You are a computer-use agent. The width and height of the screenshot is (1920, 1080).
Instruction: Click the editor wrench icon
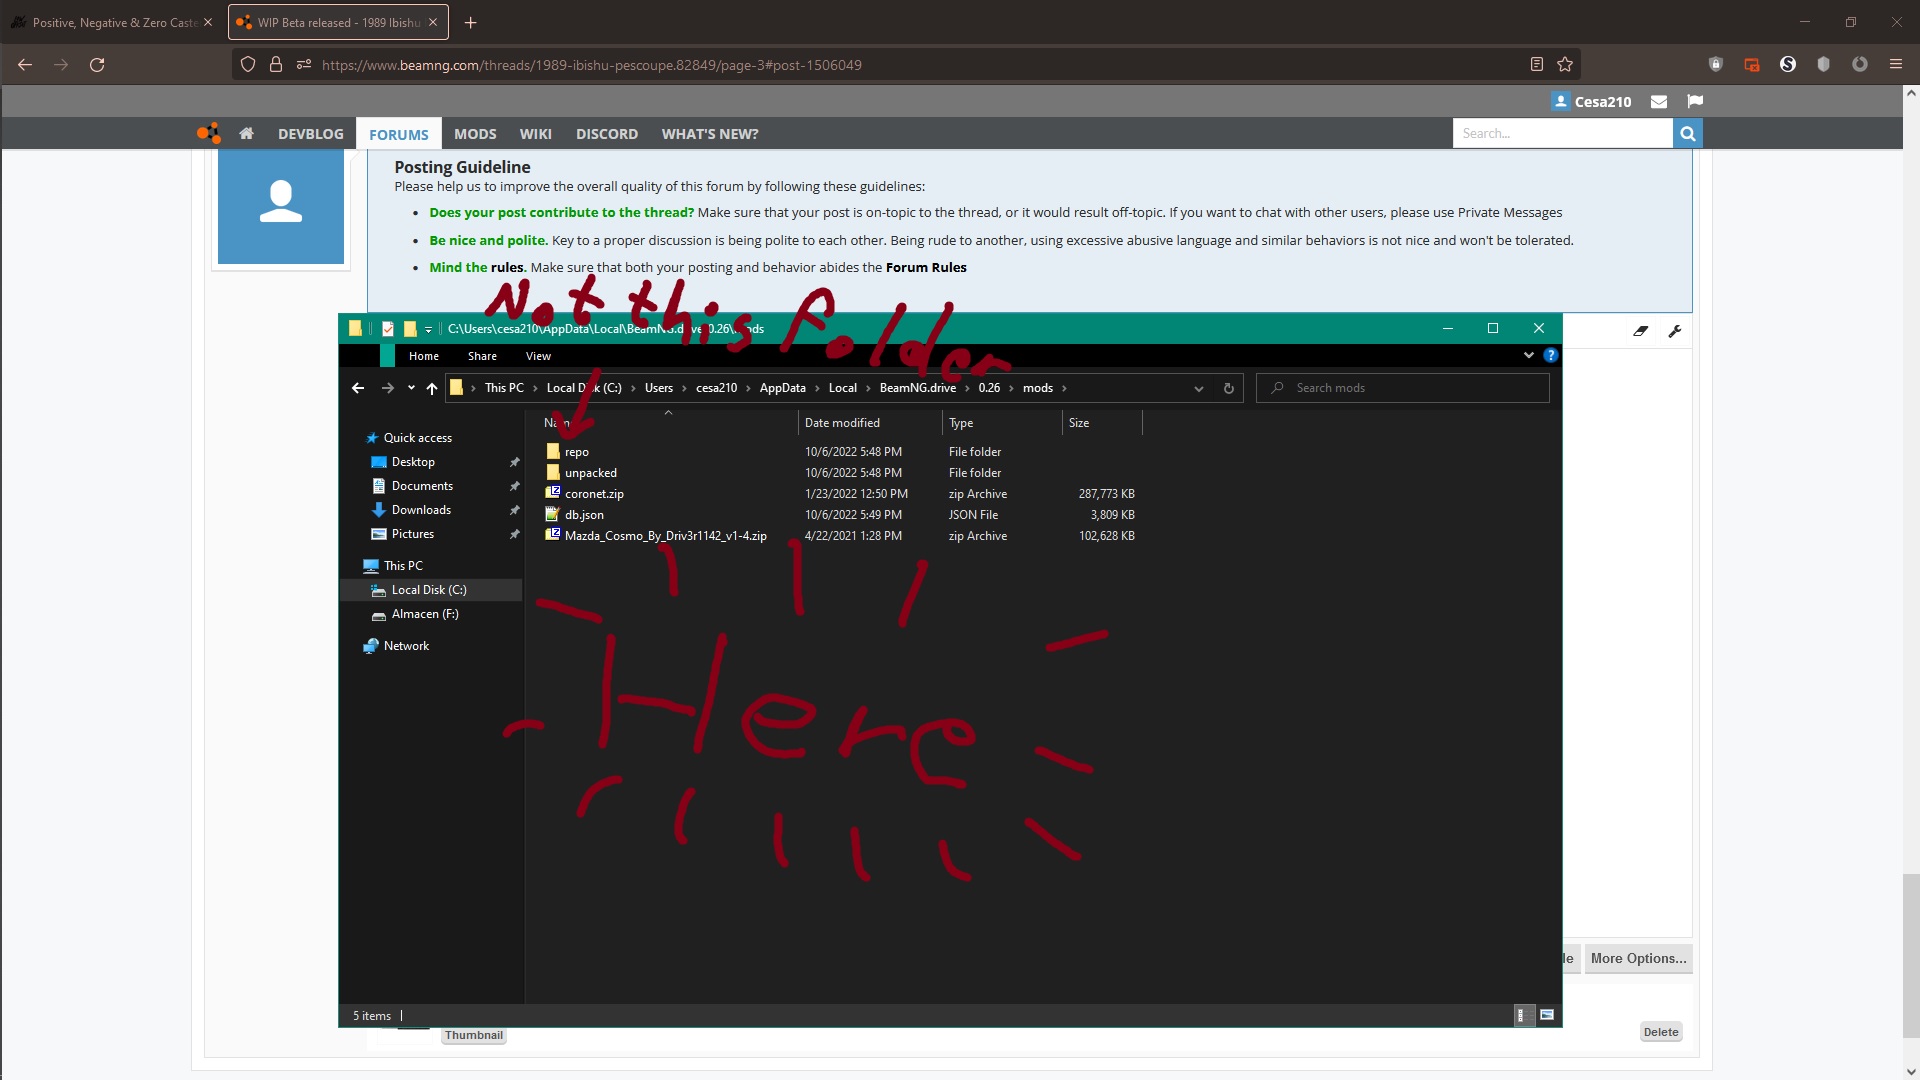pyautogui.click(x=1675, y=331)
